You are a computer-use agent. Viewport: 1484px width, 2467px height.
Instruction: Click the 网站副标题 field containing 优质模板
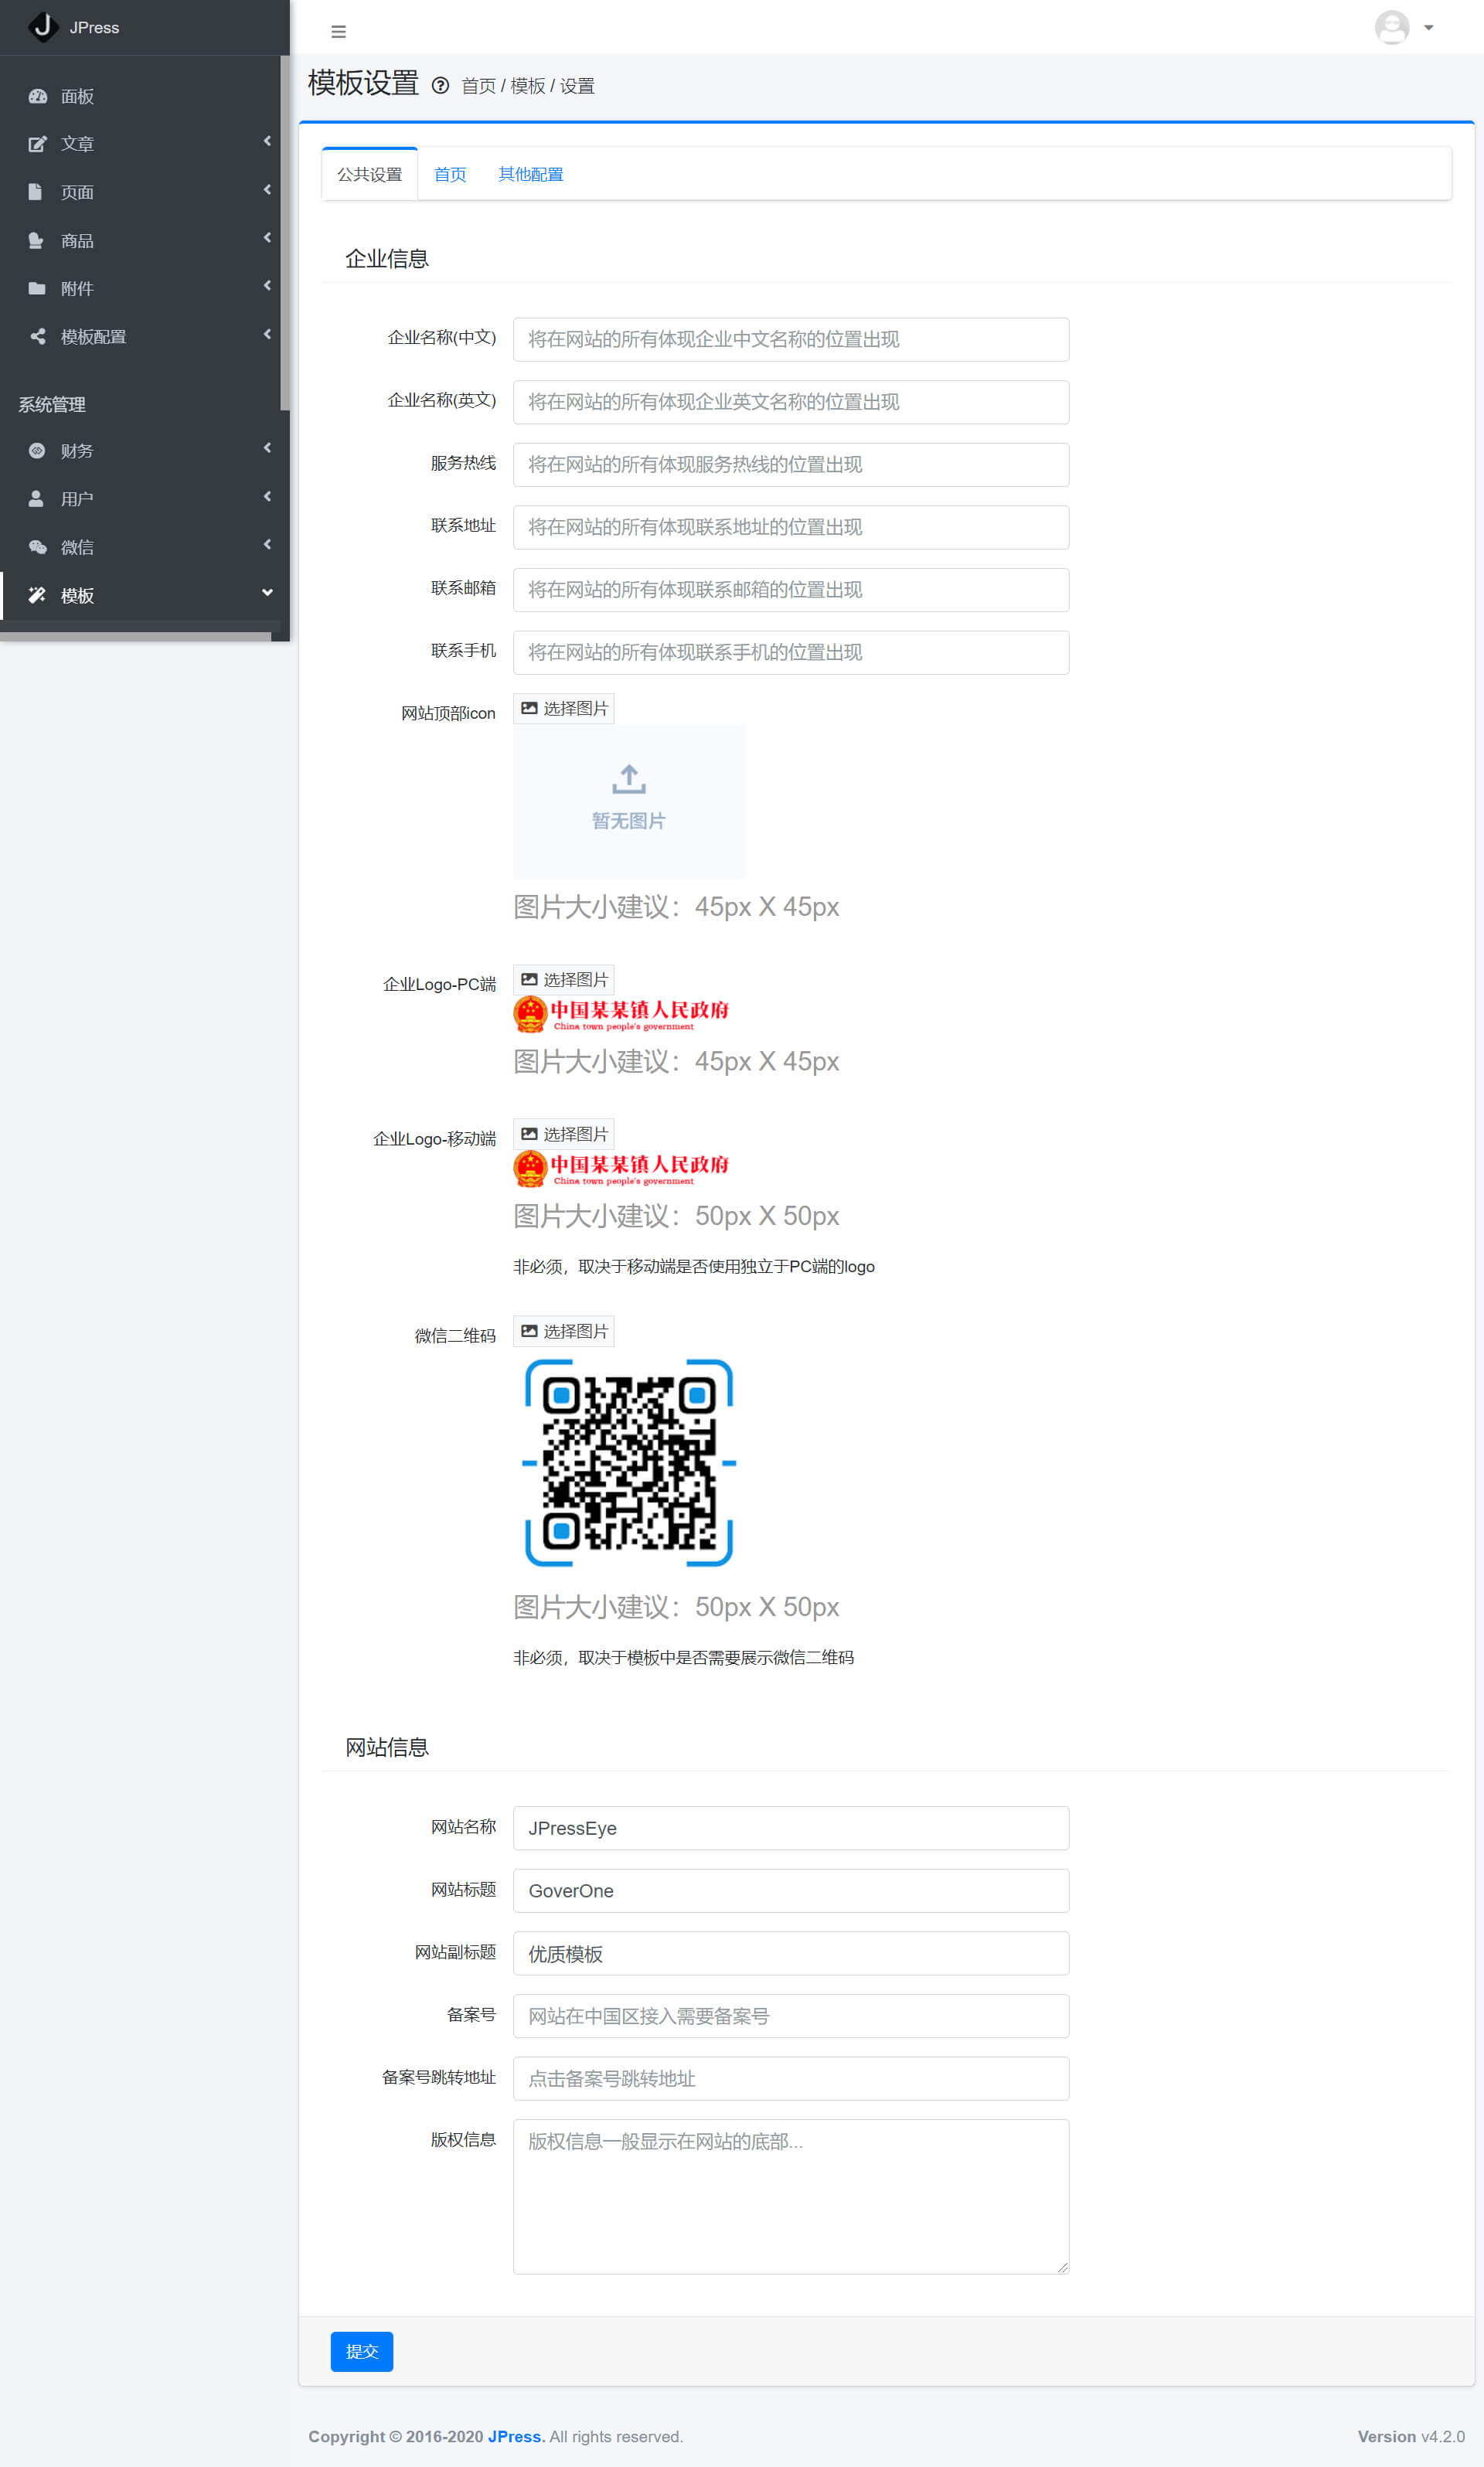791,1953
